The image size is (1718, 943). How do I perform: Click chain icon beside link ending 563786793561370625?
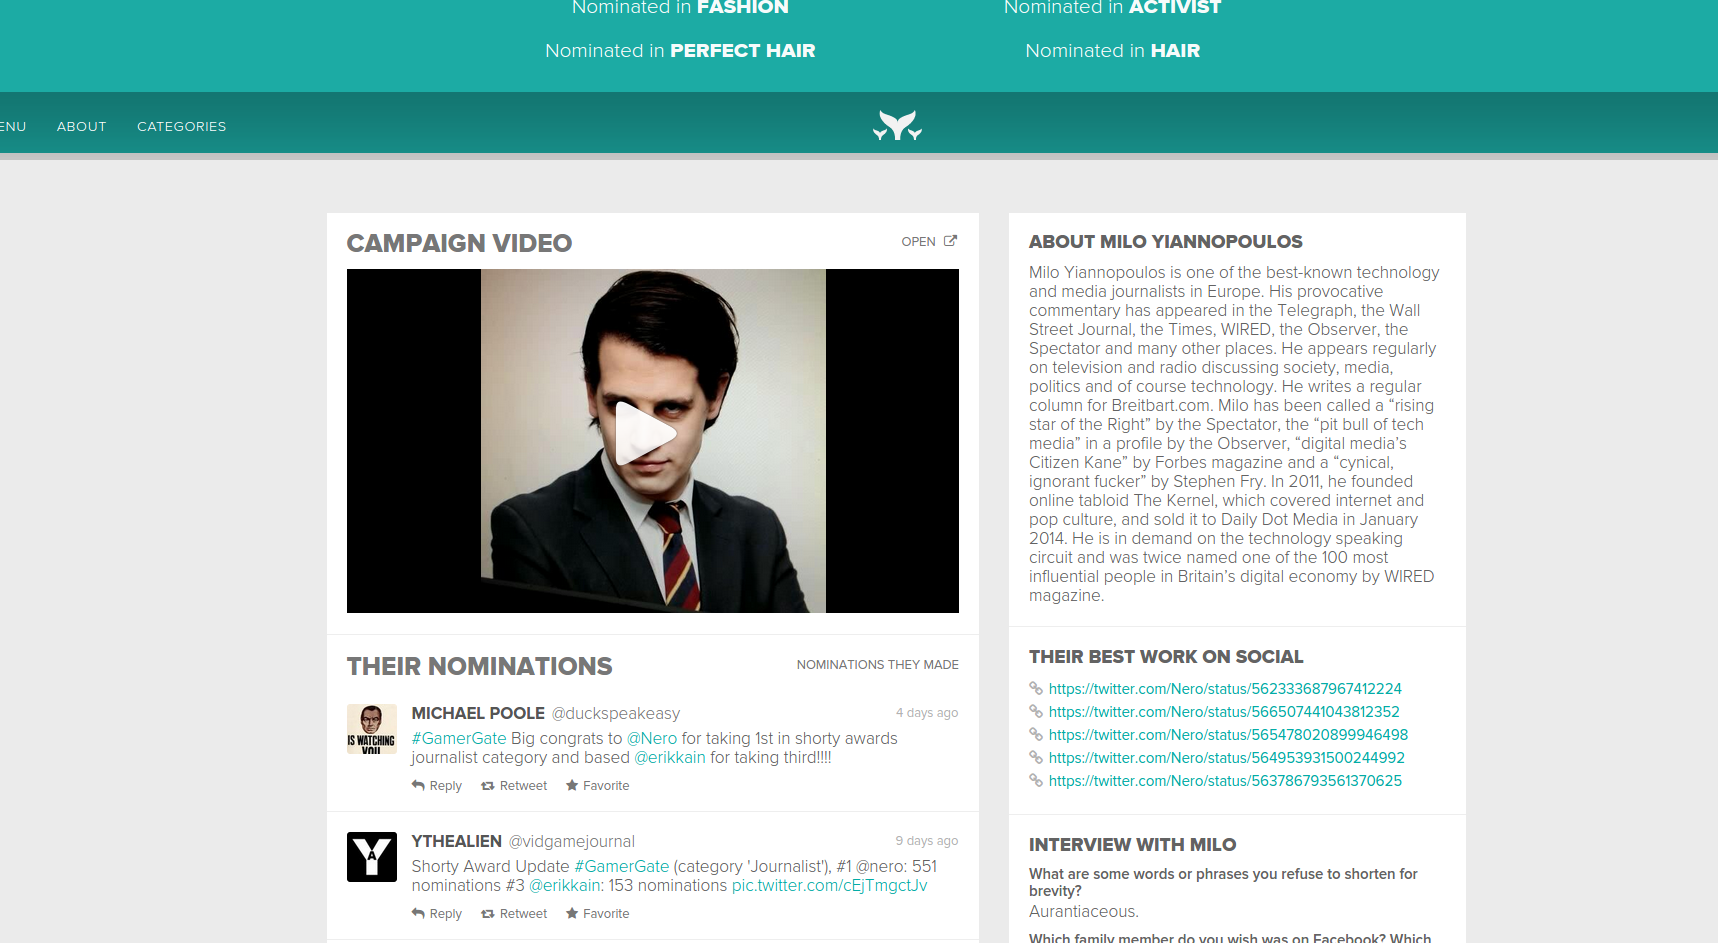click(1036, 780)
